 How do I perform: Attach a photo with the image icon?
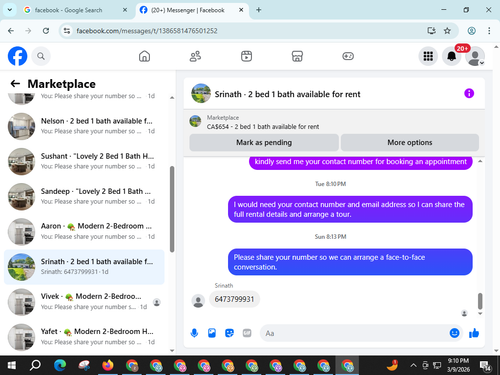click(212, 333)
